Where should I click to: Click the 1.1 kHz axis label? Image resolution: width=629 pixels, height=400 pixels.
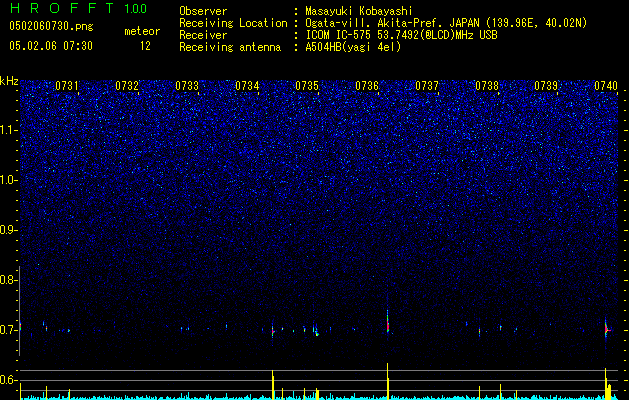[x=8, y=130]
